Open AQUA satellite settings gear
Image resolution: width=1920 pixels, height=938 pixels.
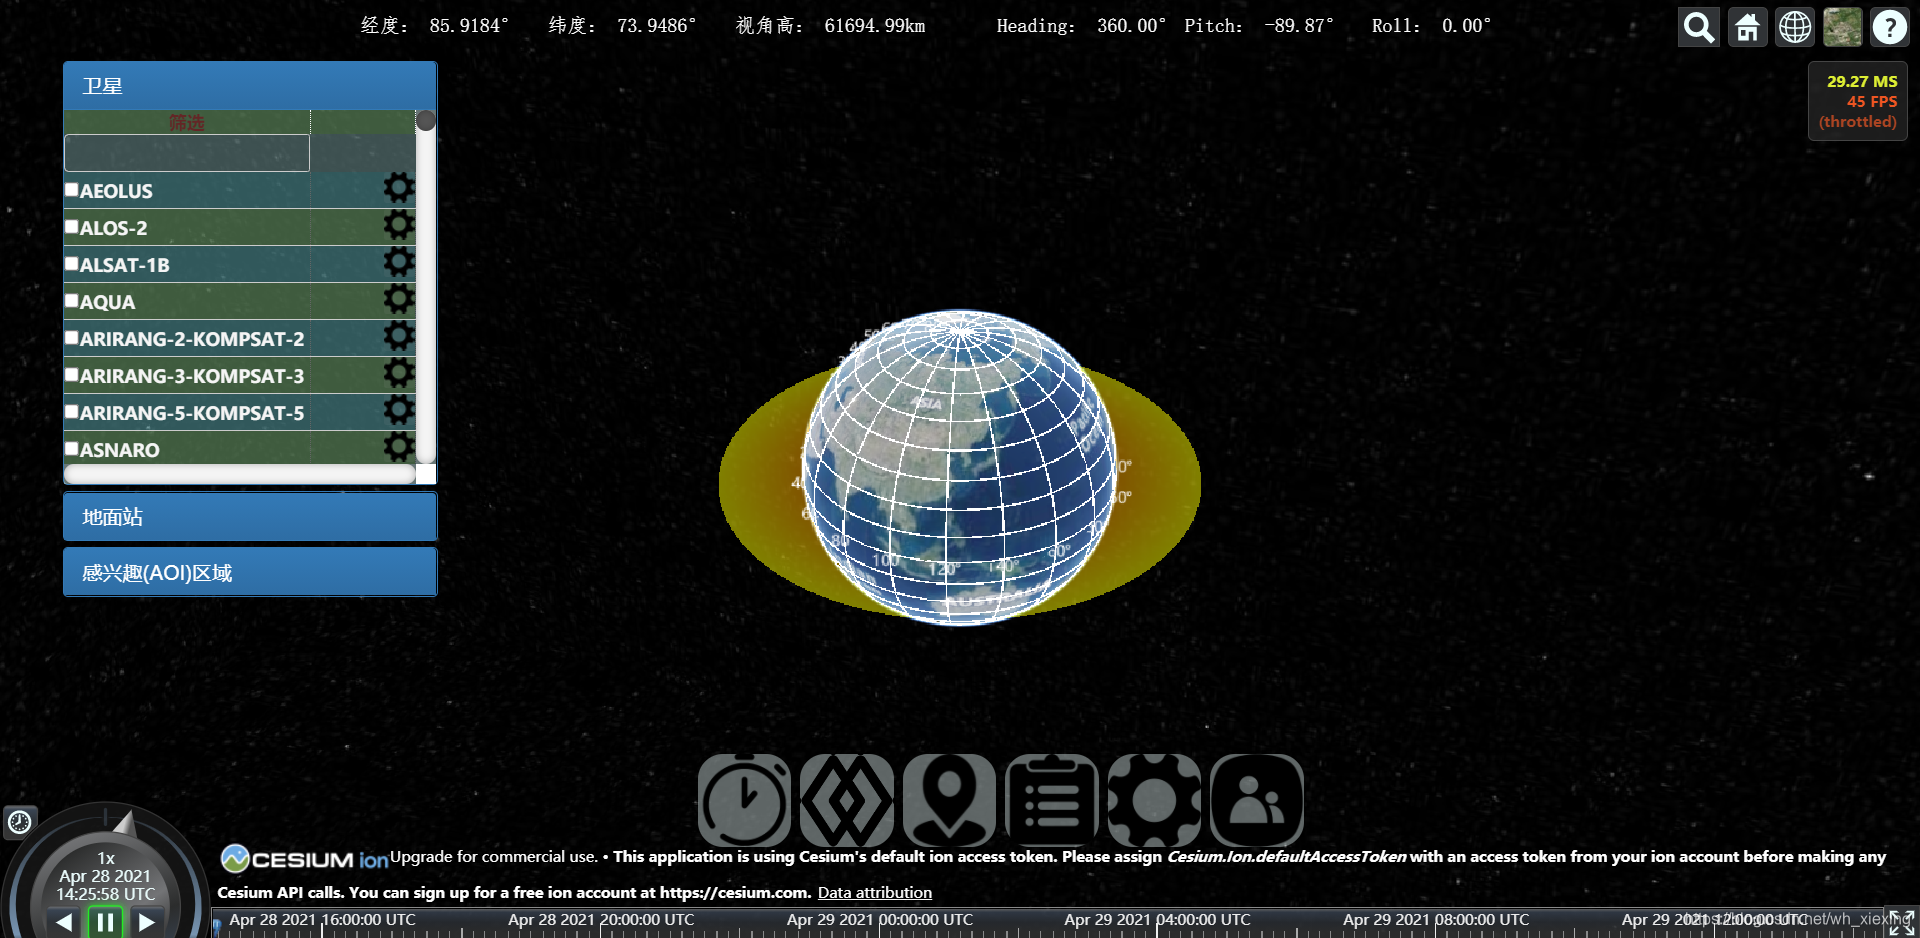click(399, 298)
